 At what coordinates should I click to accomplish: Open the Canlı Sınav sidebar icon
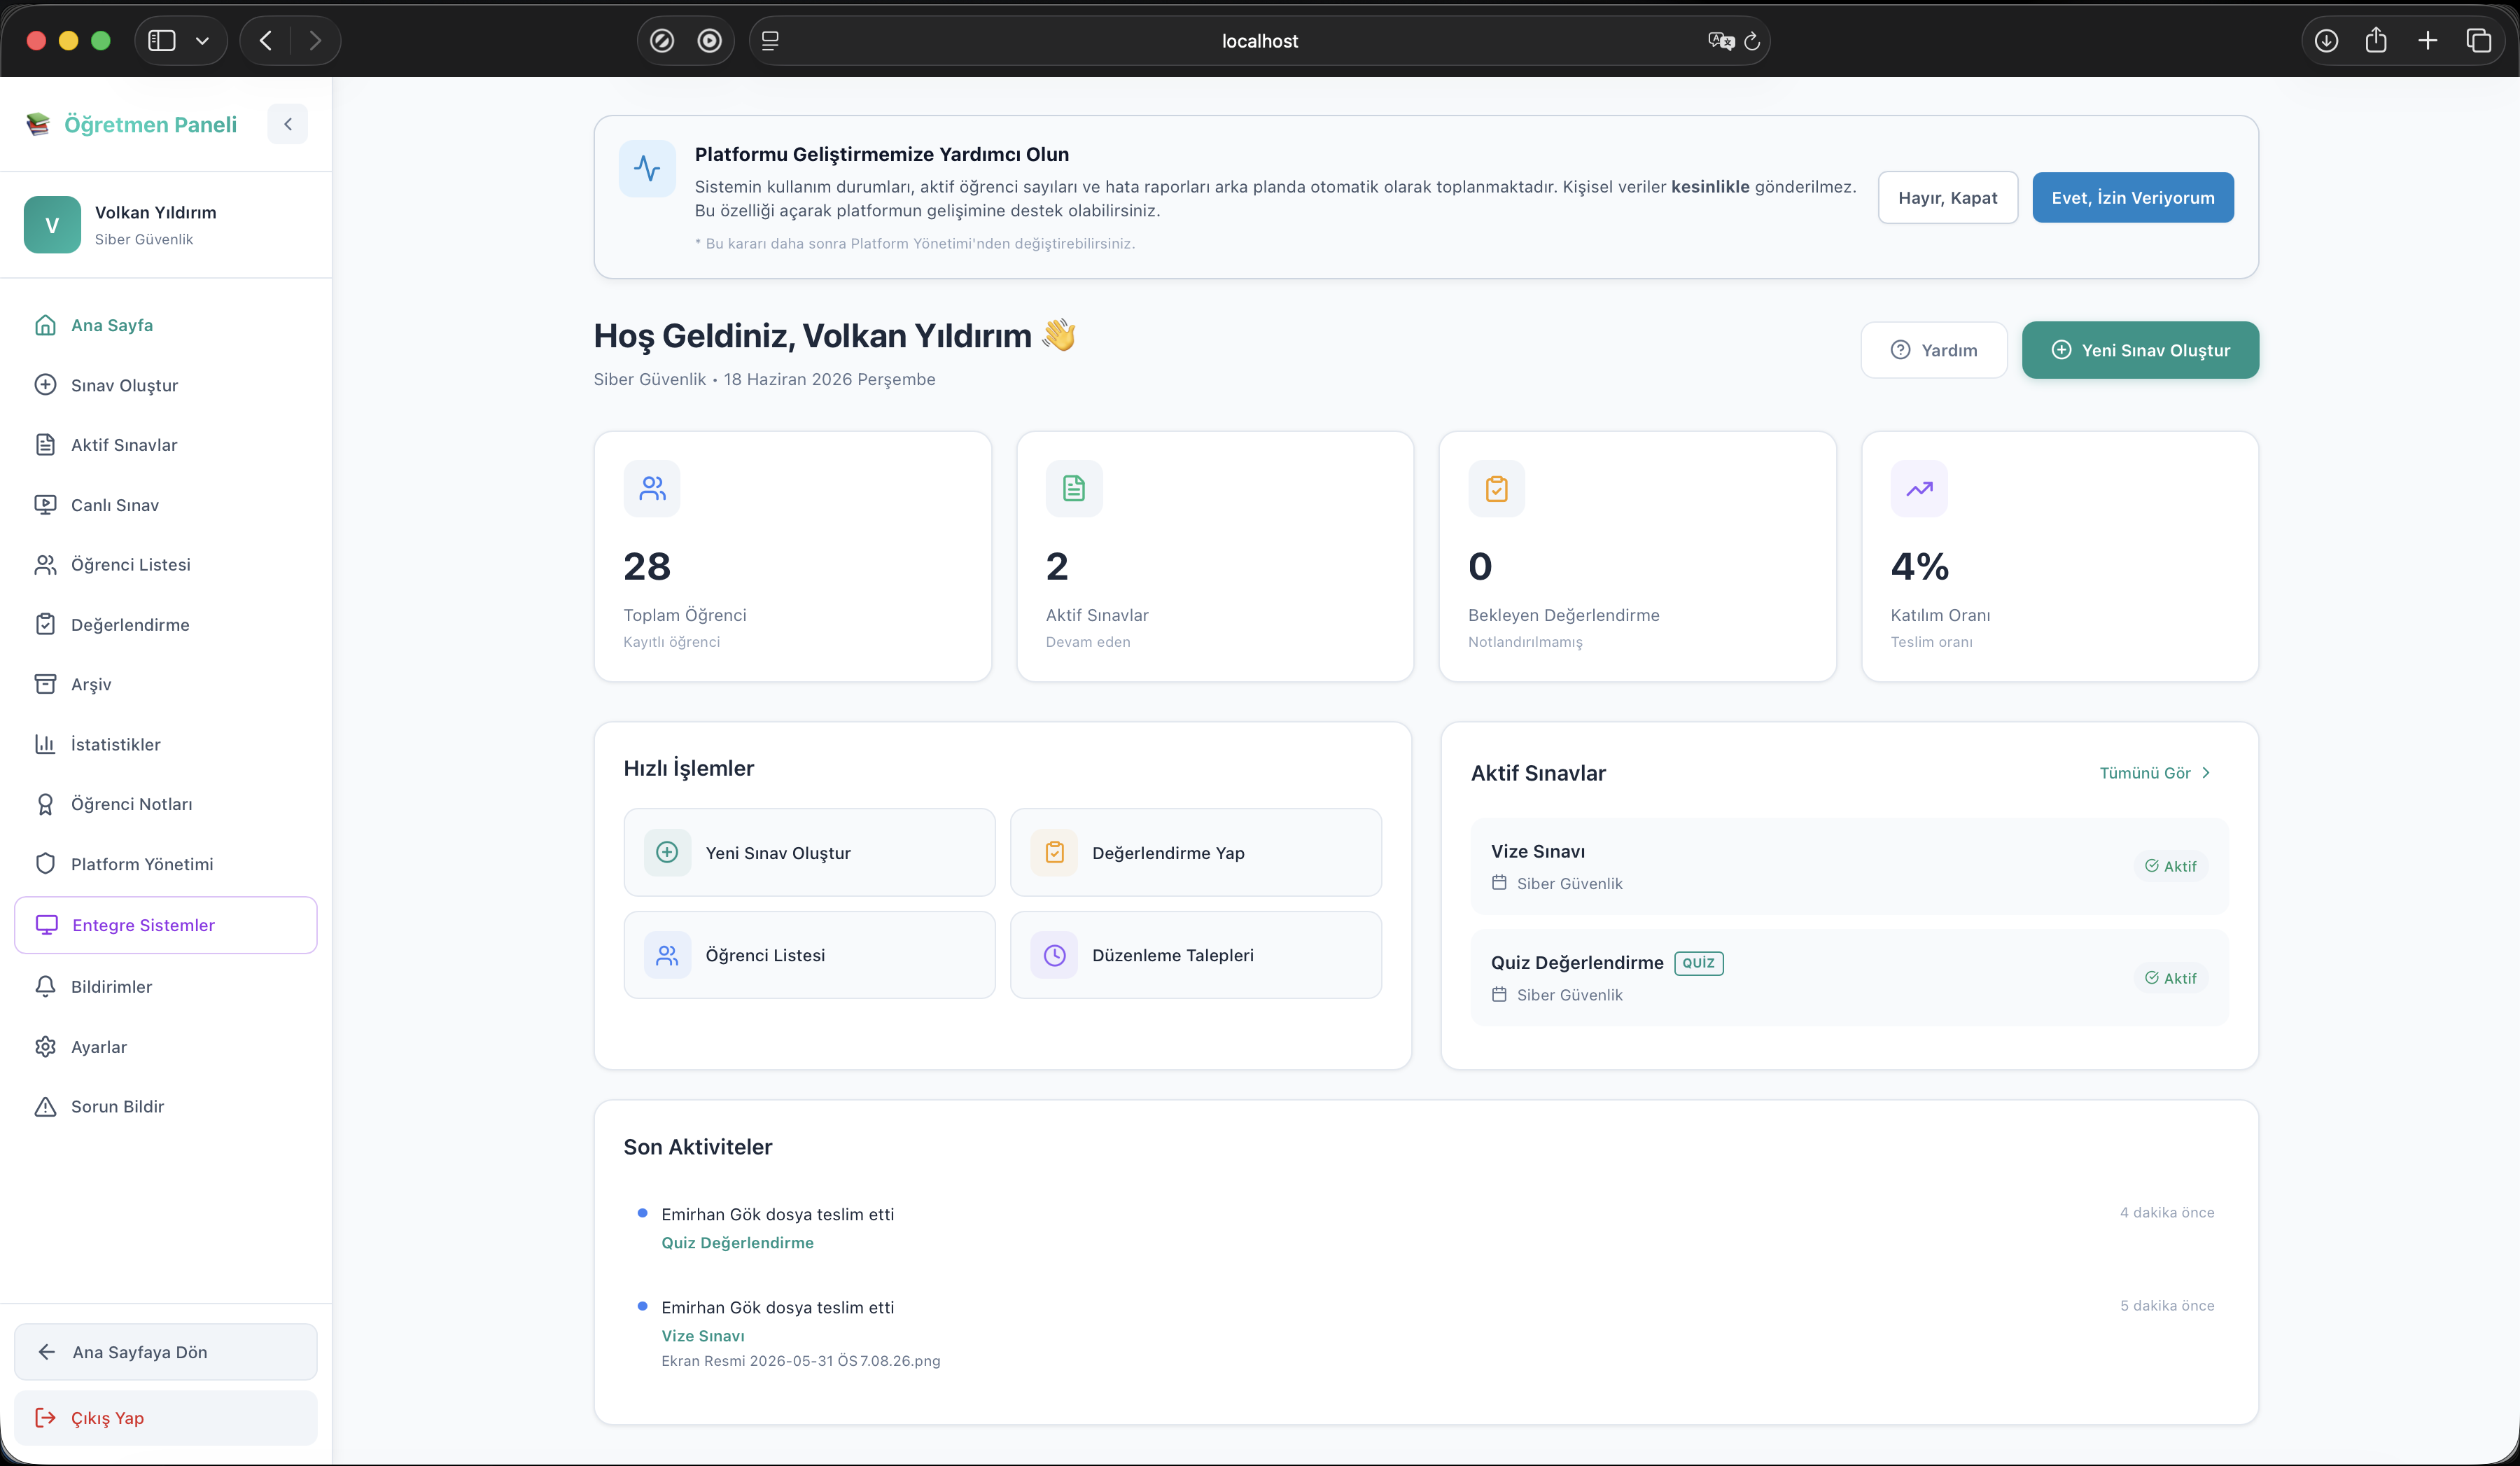pos(45,505)
